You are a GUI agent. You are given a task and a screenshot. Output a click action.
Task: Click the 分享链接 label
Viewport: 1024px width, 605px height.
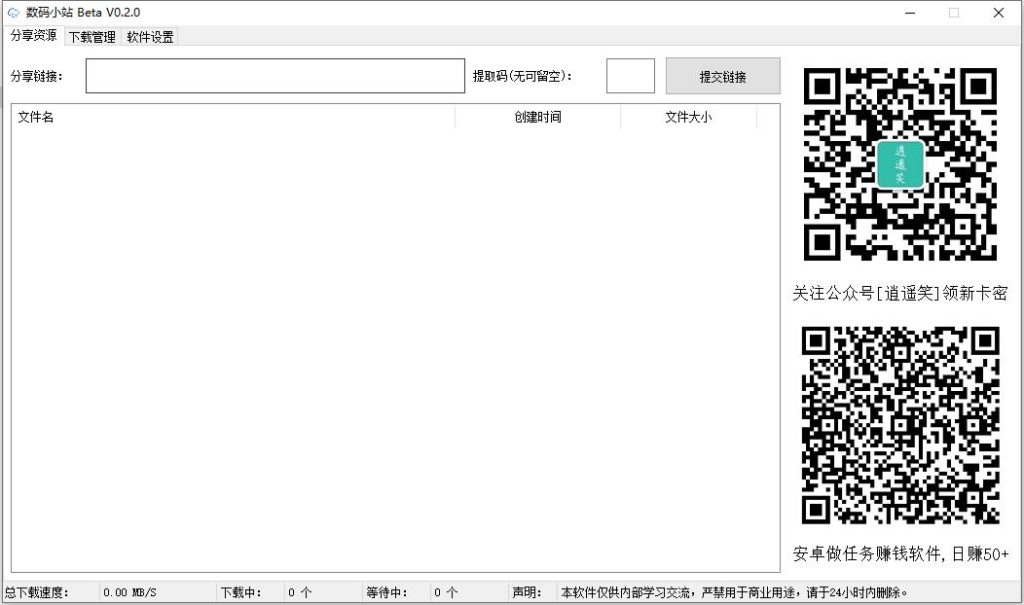pyautogui.click(x=37, y=76)
